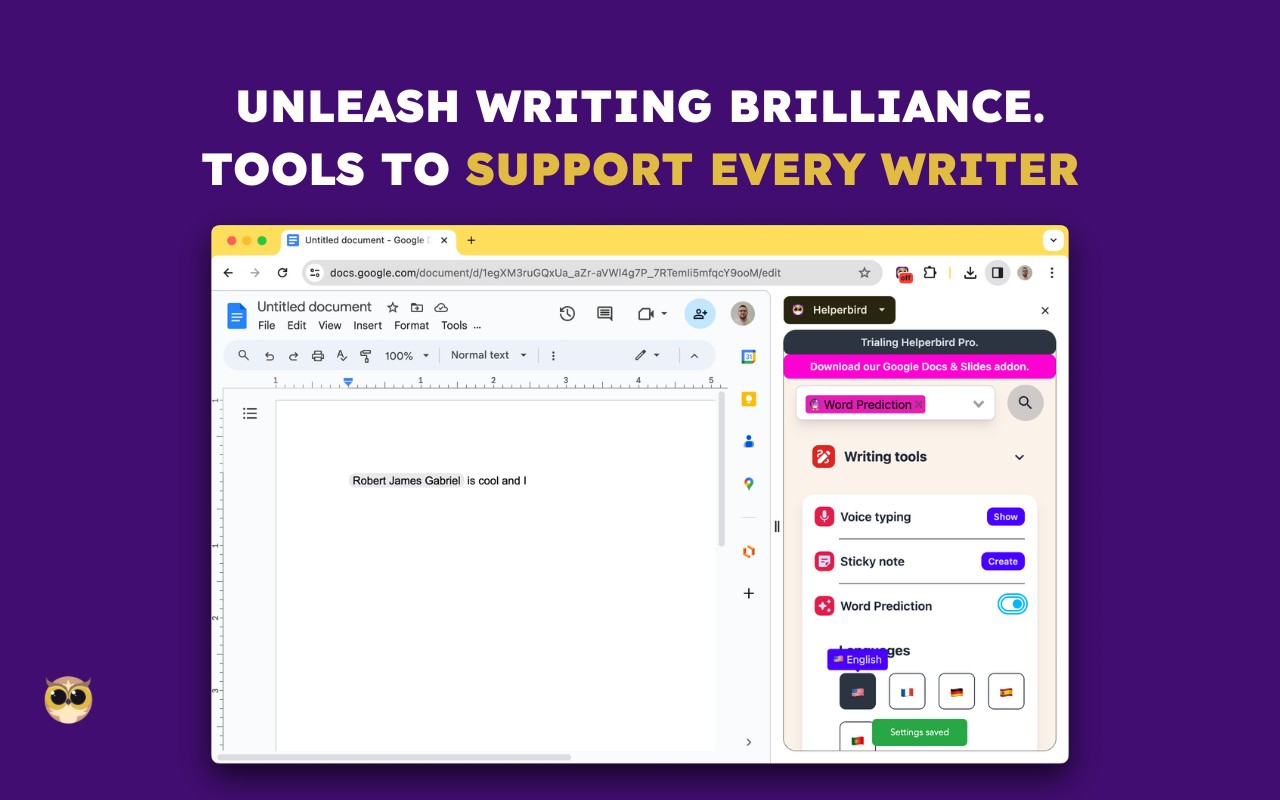Image resolution: width=1280 pixels, height=800 pixels.
Task: Bookmark the page with the star icon
Action: (x=865, y=273)
